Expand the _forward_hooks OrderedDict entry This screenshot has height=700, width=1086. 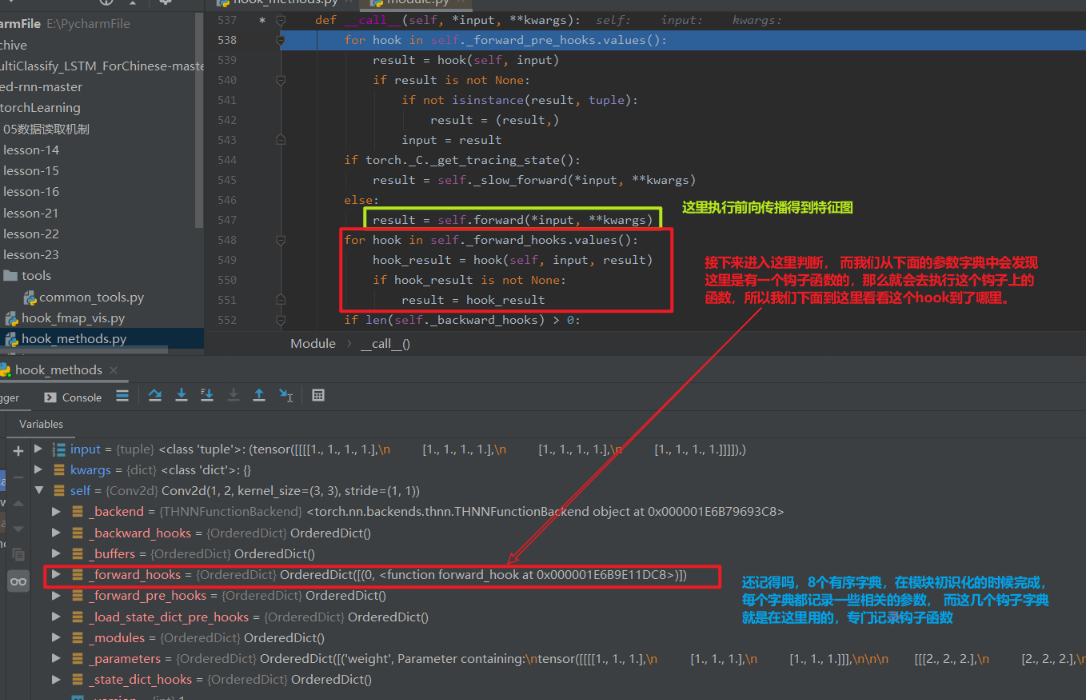(57, 574)
